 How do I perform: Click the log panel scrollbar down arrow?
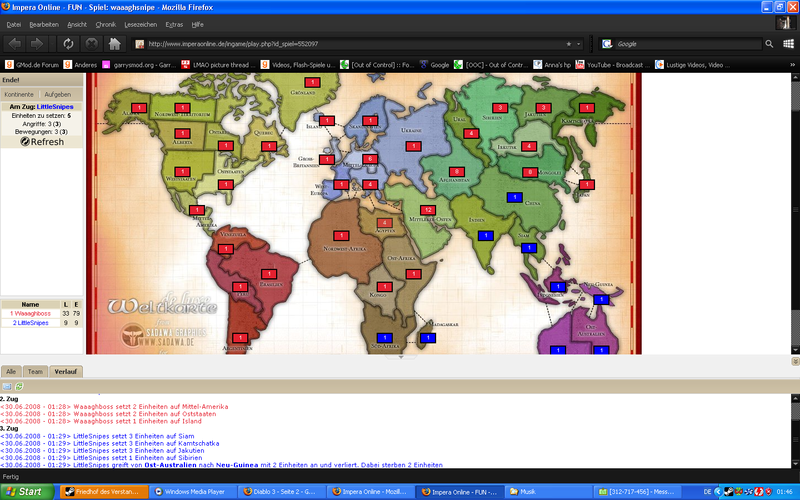point(795,464)
